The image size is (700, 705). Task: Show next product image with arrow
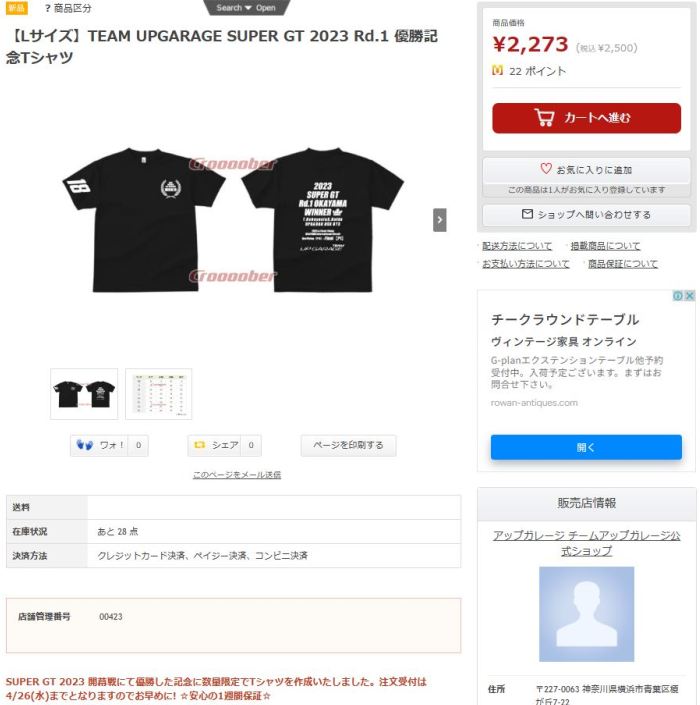click(440, 220)
